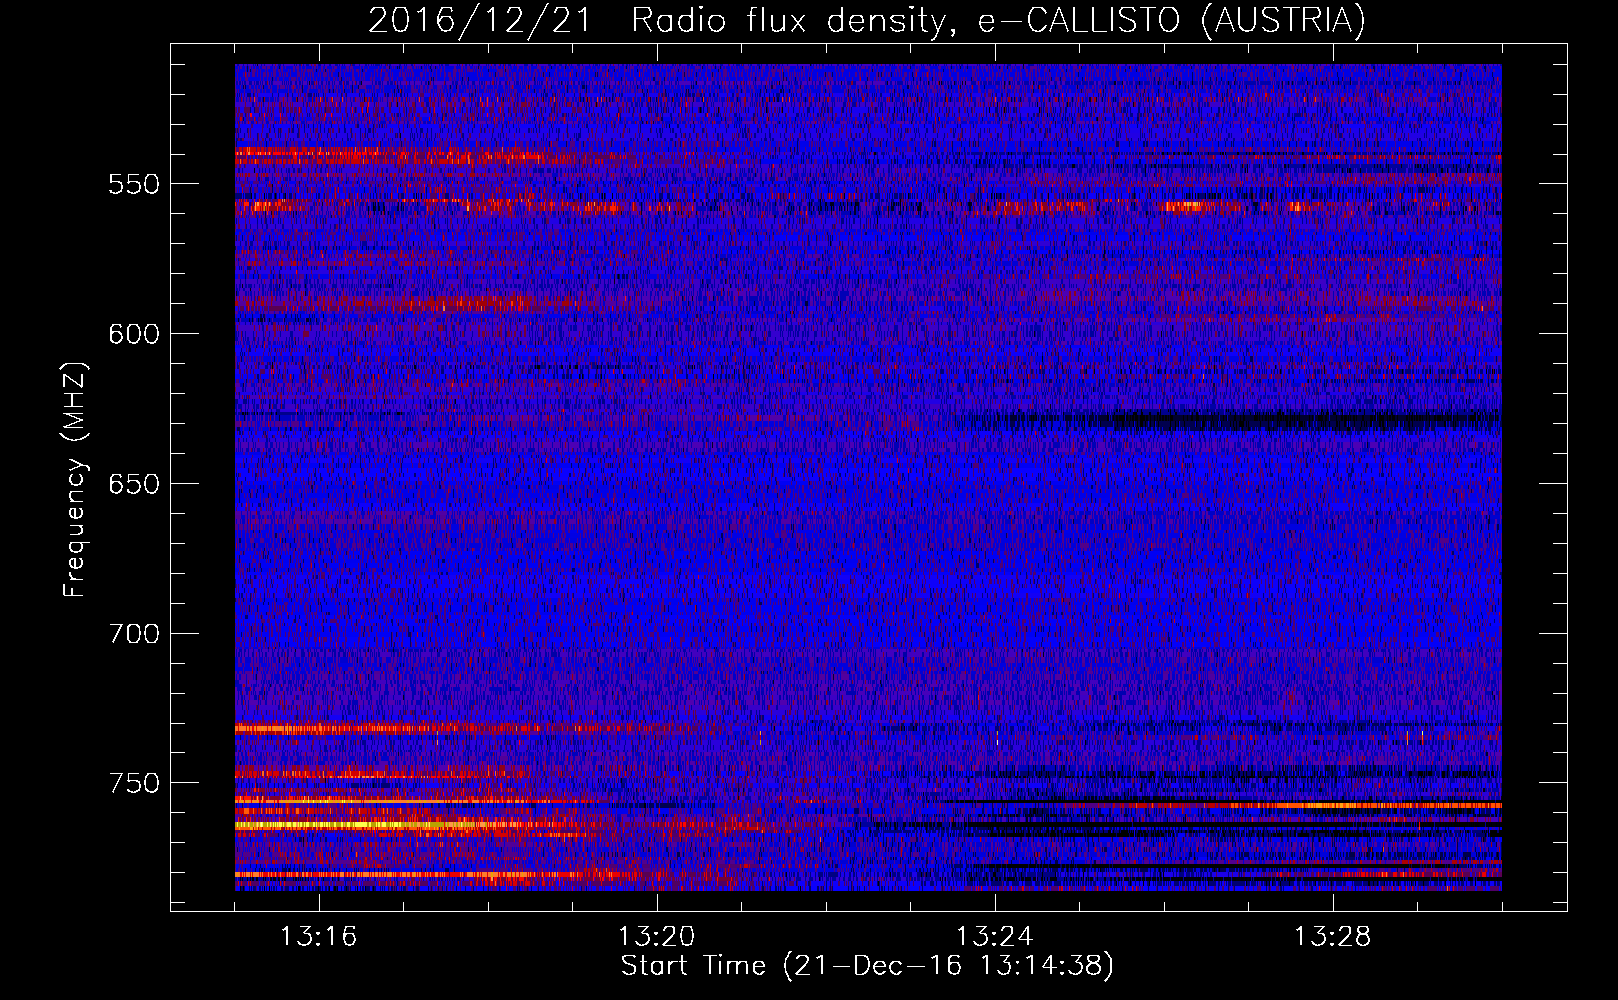Click the 13:16 time tick label
Image resolution: width=1618 pixels, height=1000 pixels.
(x=319, y=937)
